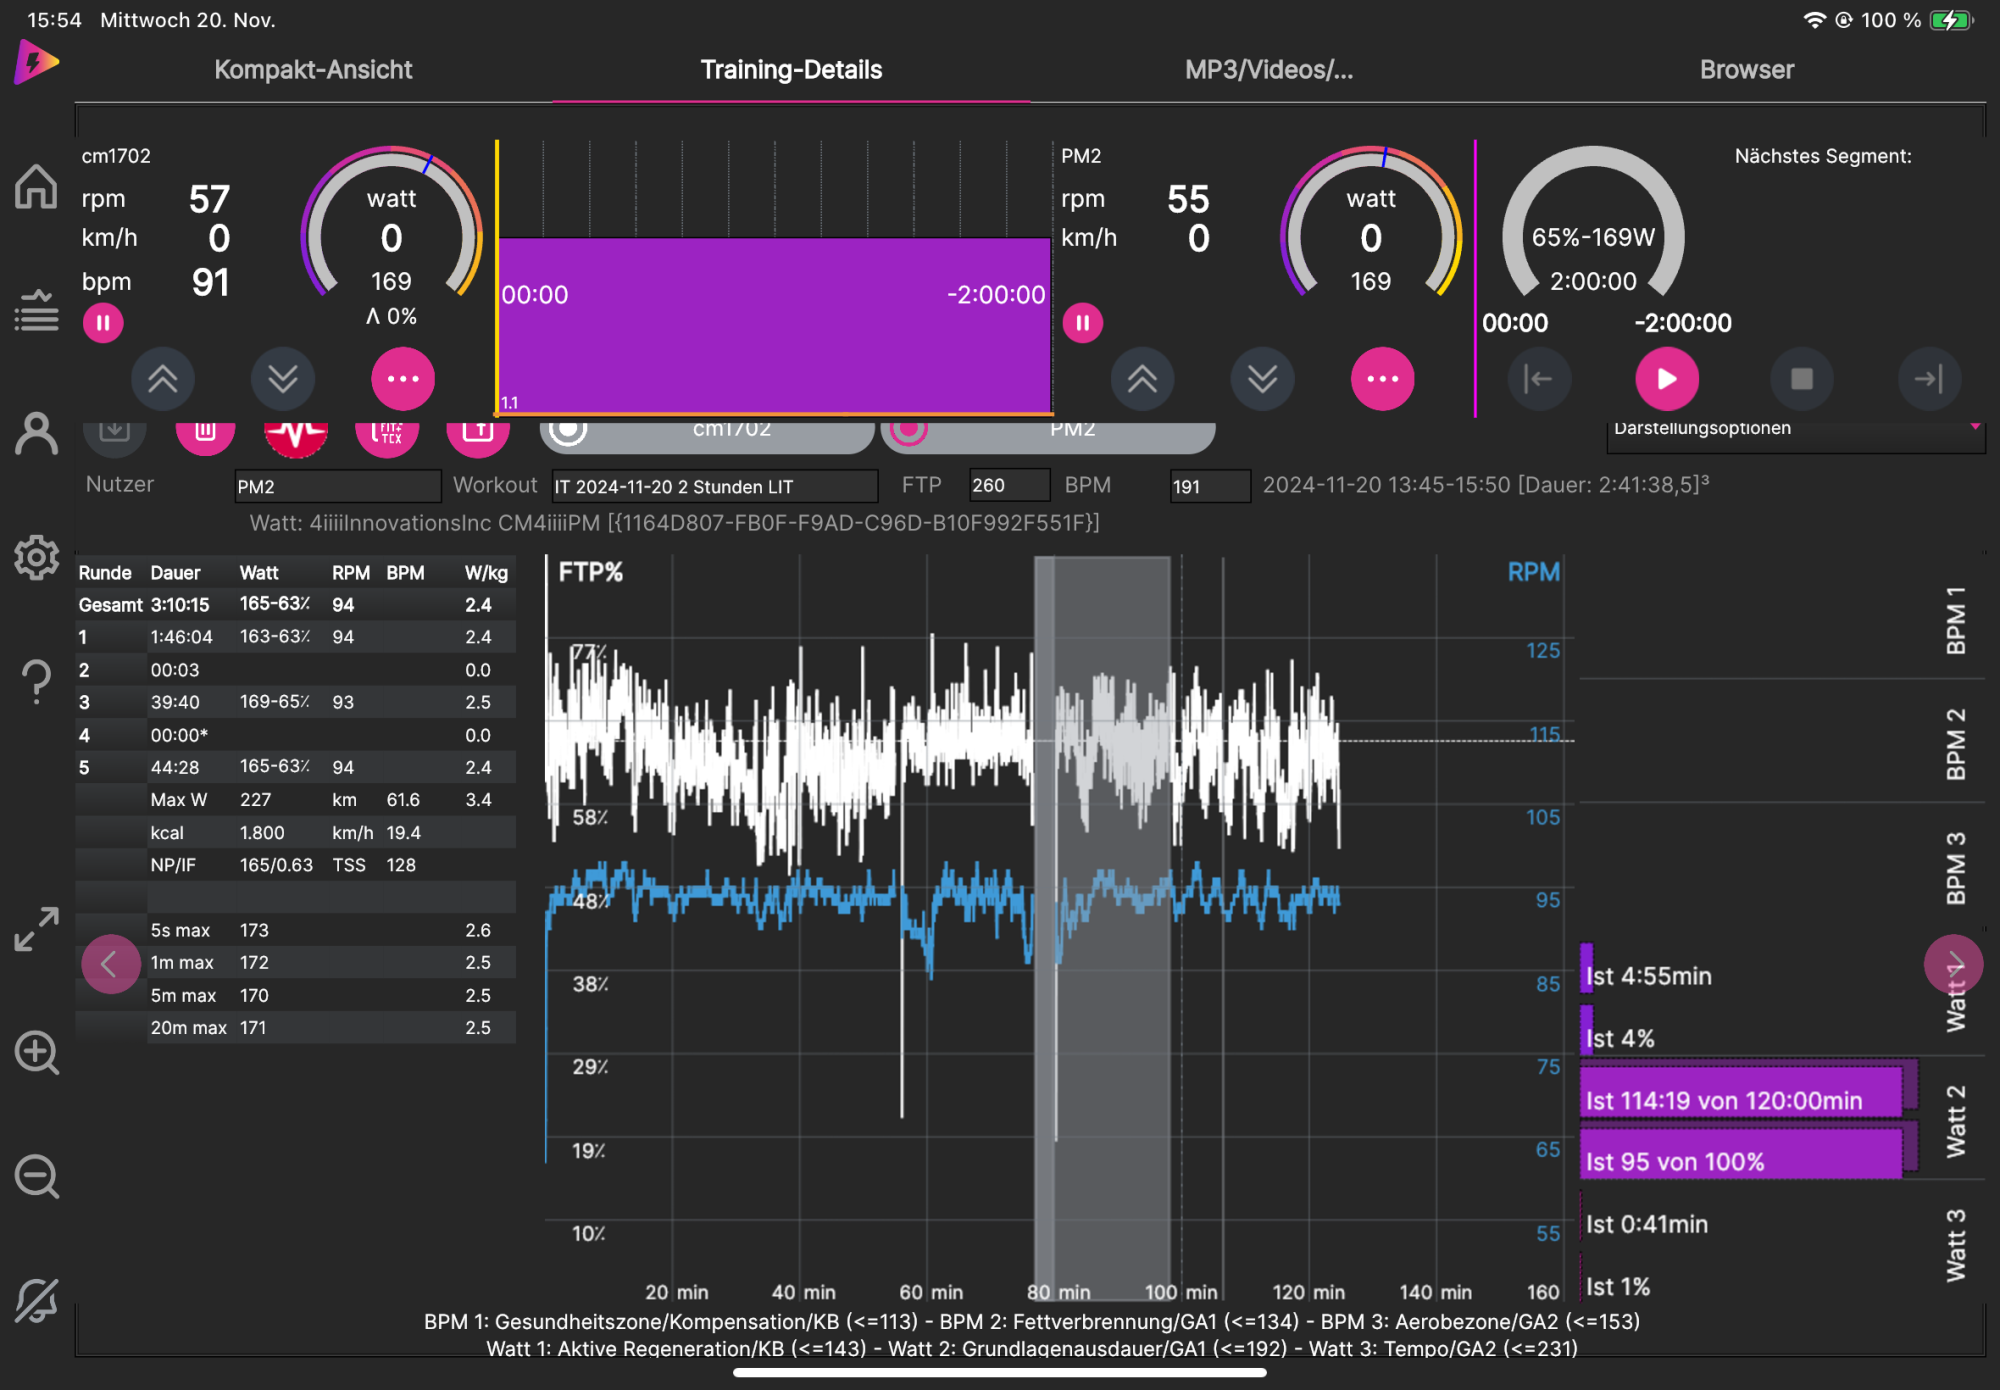Click NP/IF value 165/0.63
The height and width of the screenshot is (1390, 2000).
(276, 865)
